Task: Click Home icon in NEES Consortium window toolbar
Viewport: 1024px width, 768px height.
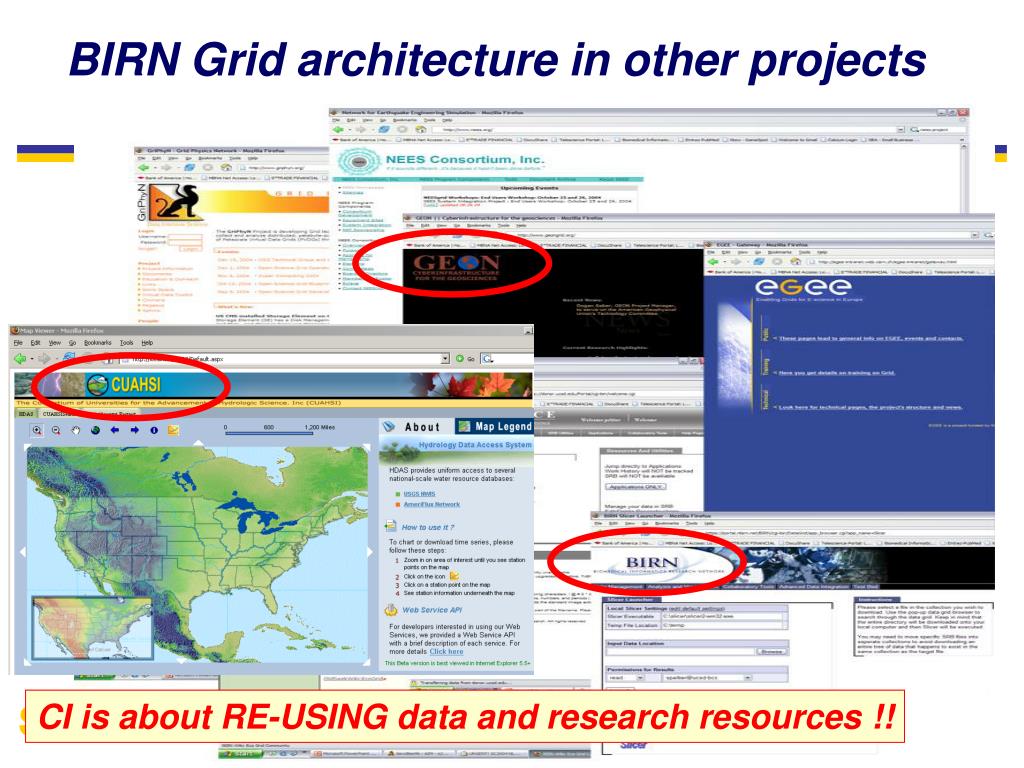Action: coord(420,129)
